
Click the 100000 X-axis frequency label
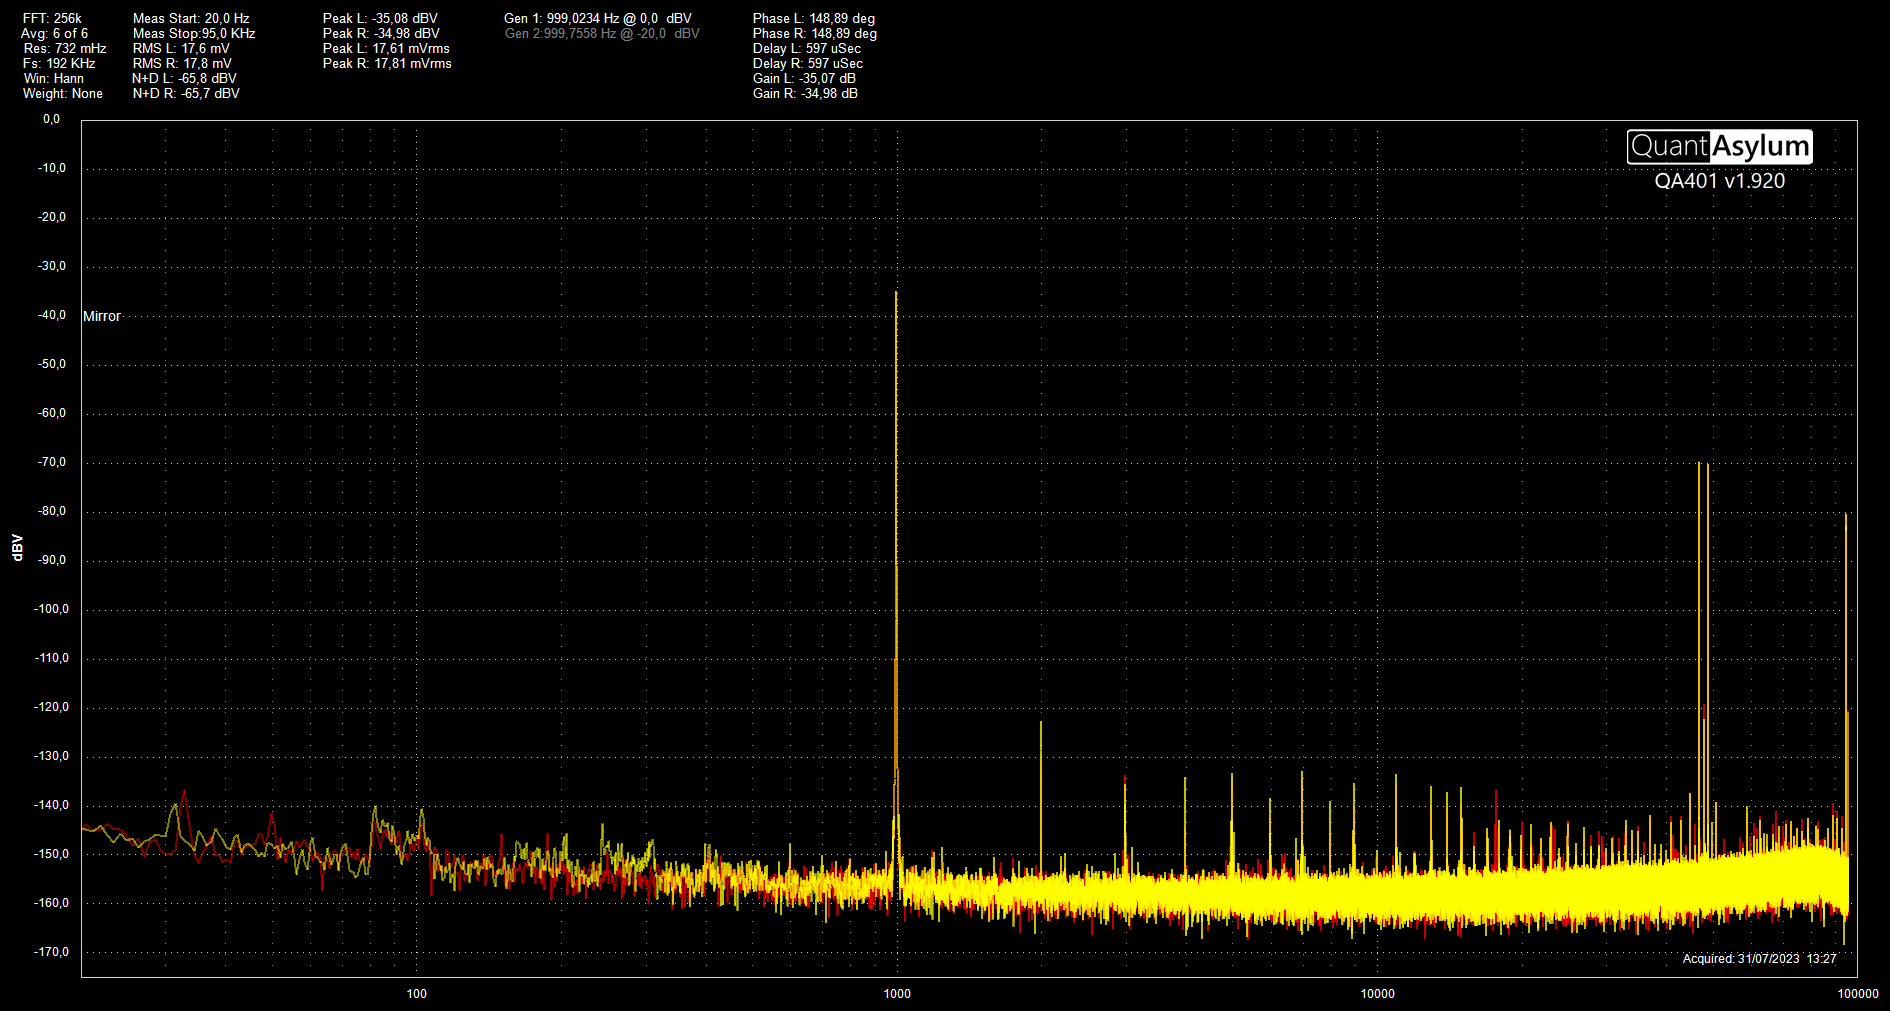click(1858, 994)
